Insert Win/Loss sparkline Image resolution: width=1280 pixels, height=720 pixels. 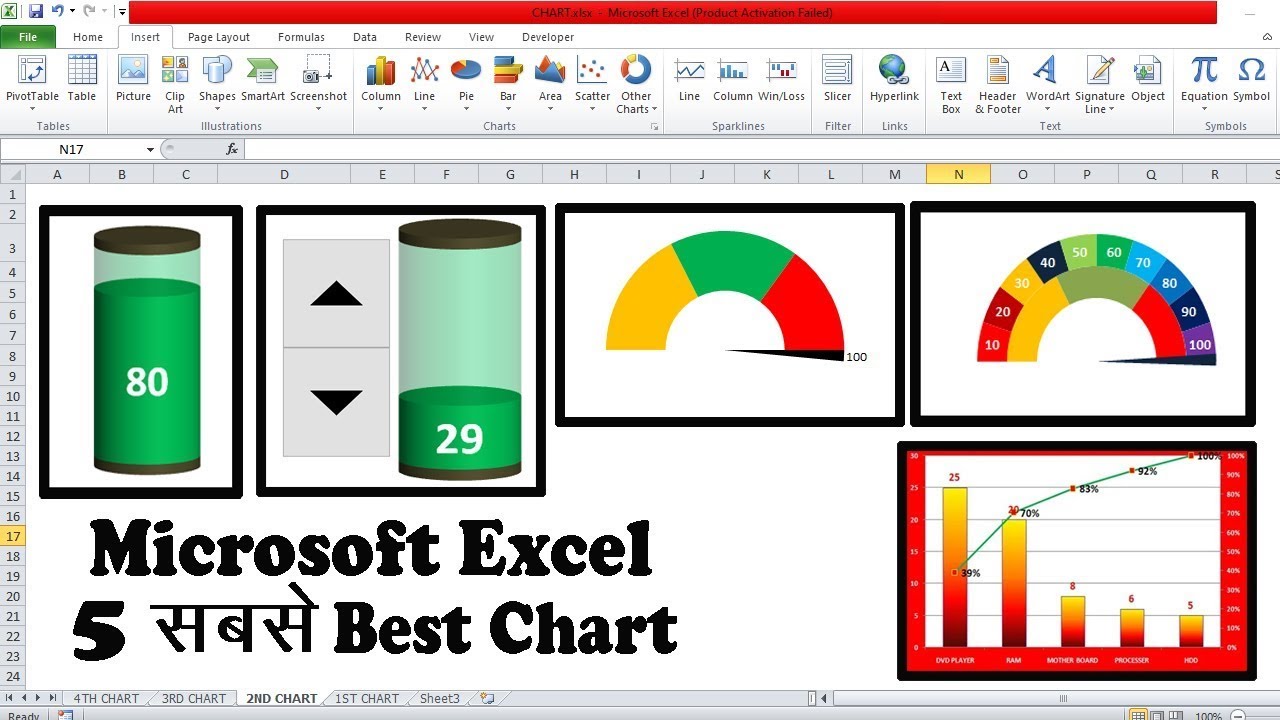[781, 79]
